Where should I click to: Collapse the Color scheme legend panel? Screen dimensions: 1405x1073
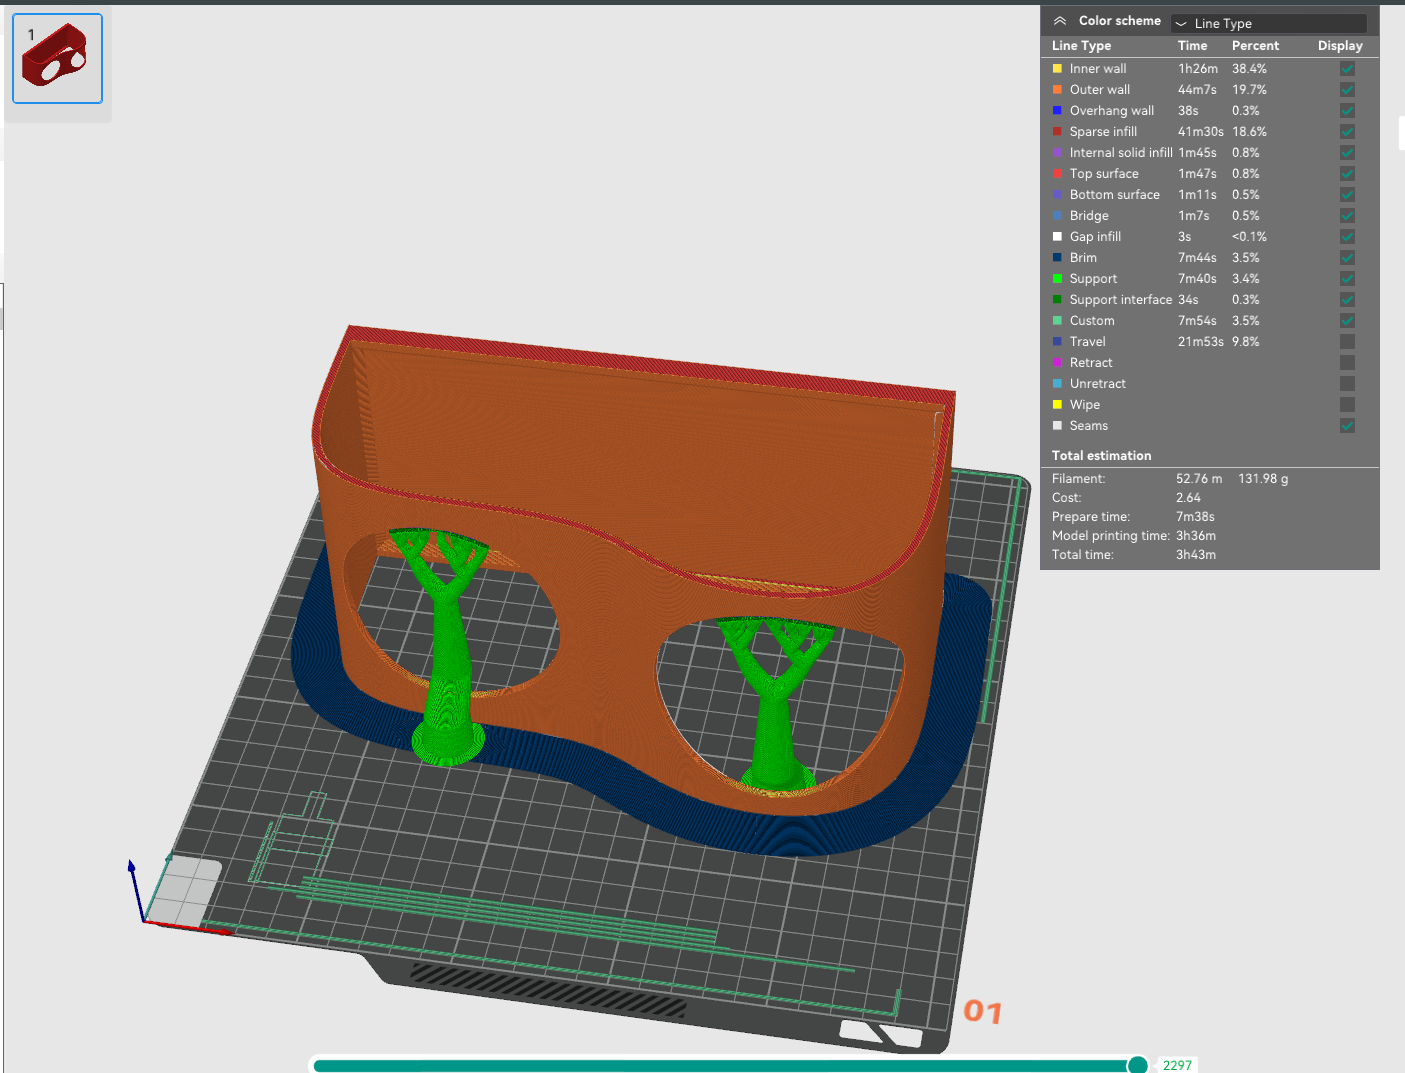click(x=1060, y=21)
